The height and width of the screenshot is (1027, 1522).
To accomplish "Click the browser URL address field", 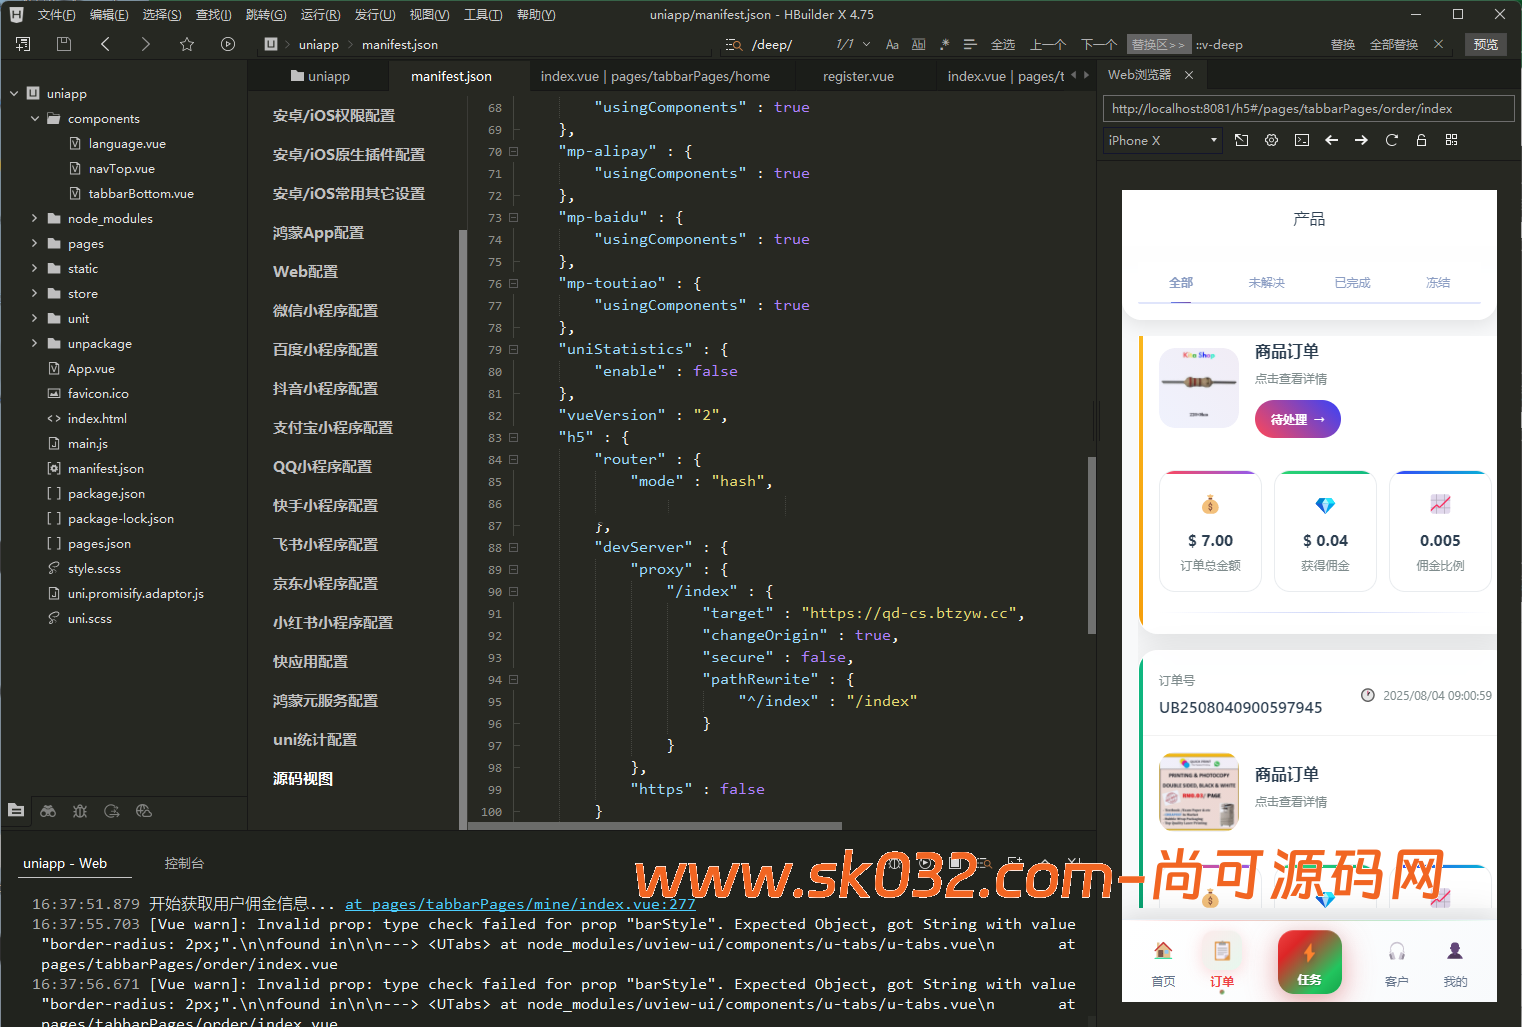I will click(x=1308, y=109).
